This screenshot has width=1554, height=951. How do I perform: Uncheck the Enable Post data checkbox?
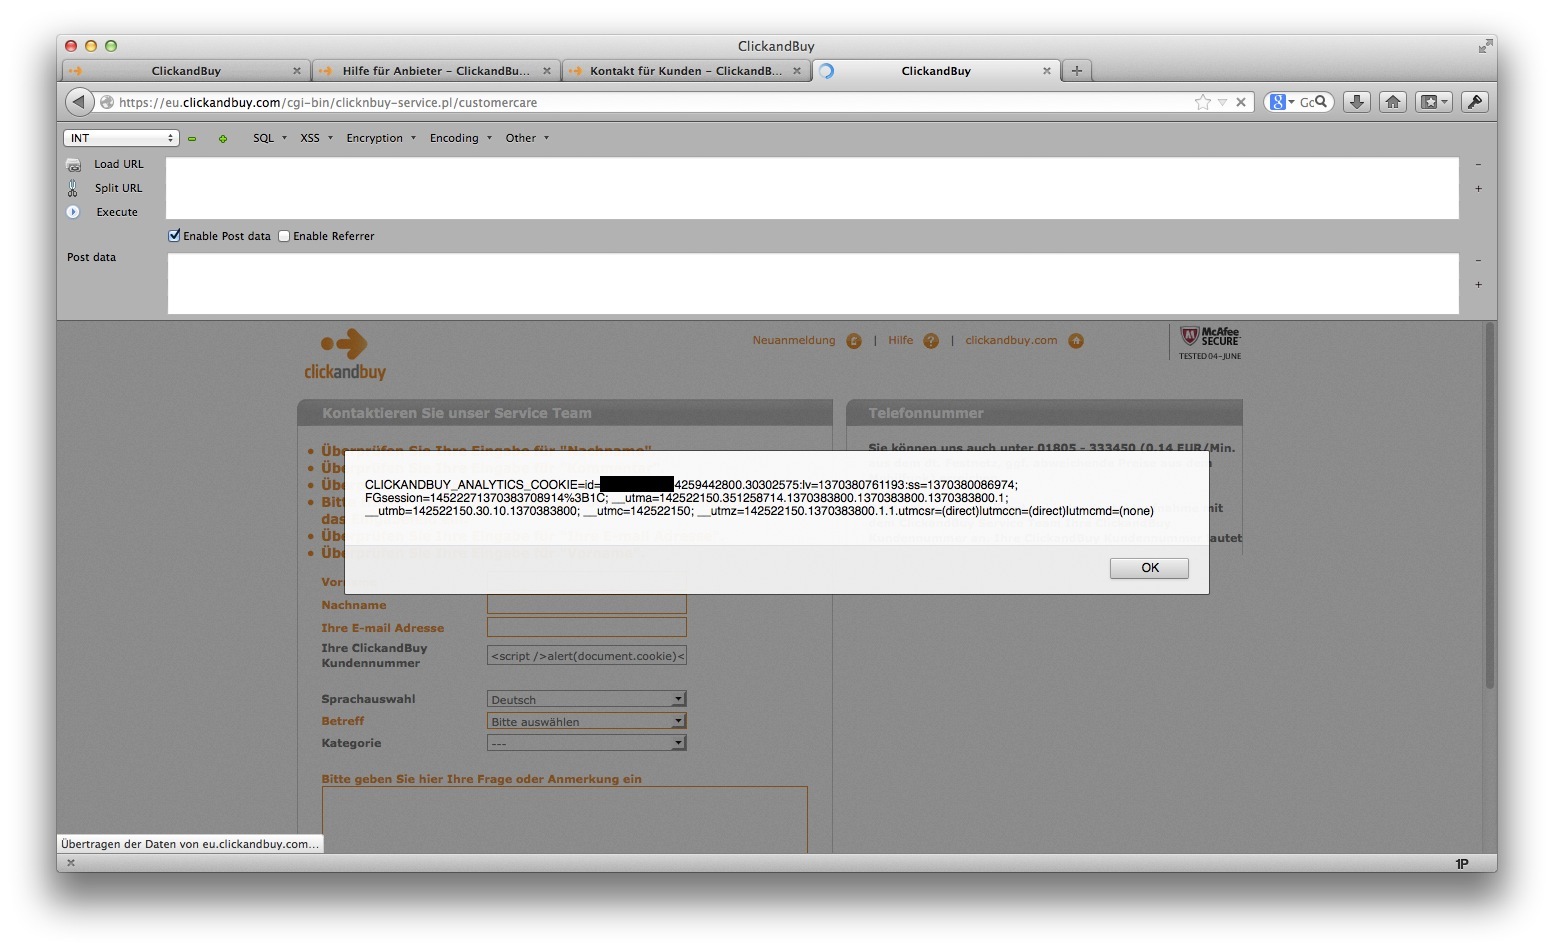coord(174,236)
